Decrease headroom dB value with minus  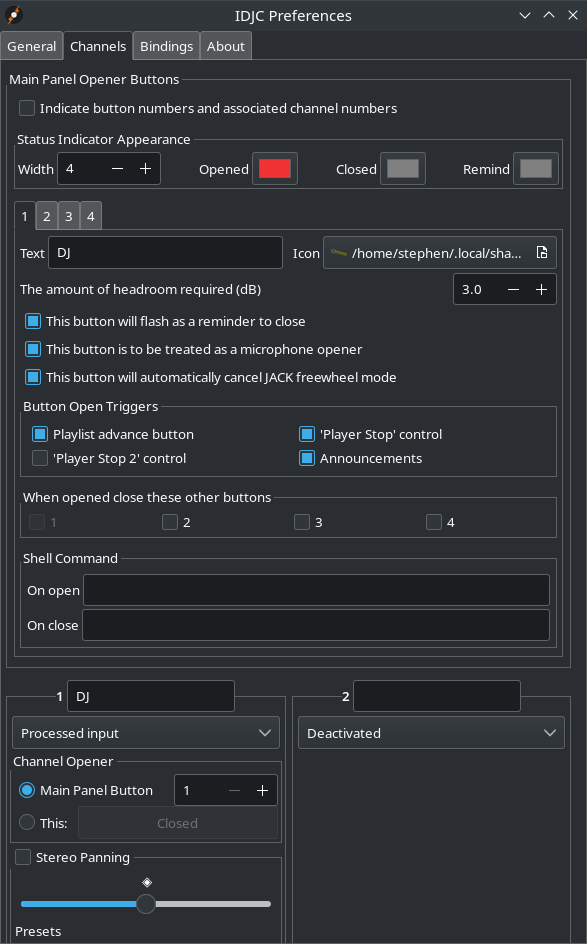(x=514, y=290)
